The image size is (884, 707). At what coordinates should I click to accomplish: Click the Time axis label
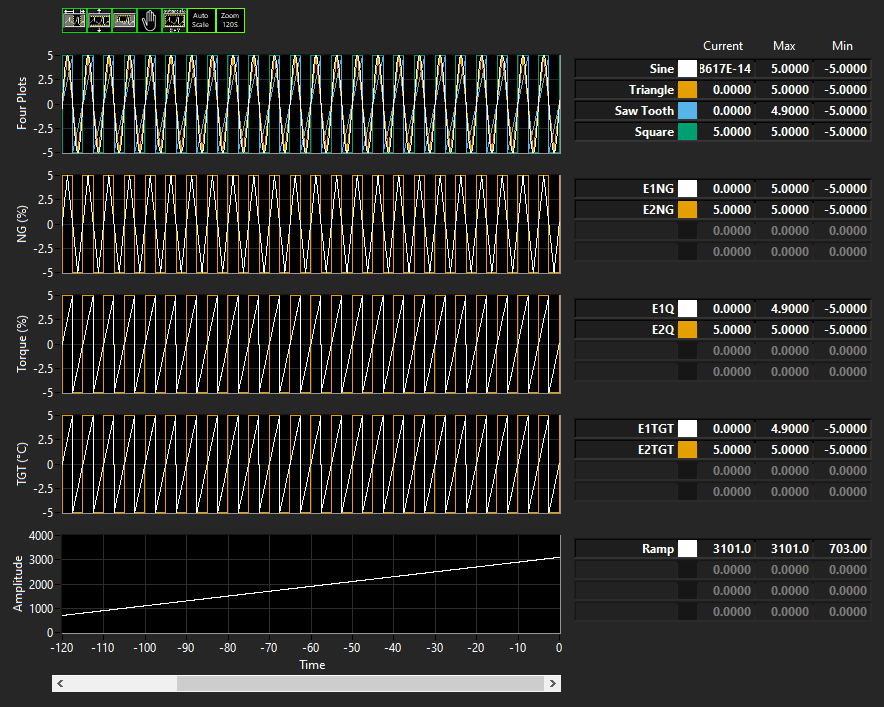click(x=312, y=665)
